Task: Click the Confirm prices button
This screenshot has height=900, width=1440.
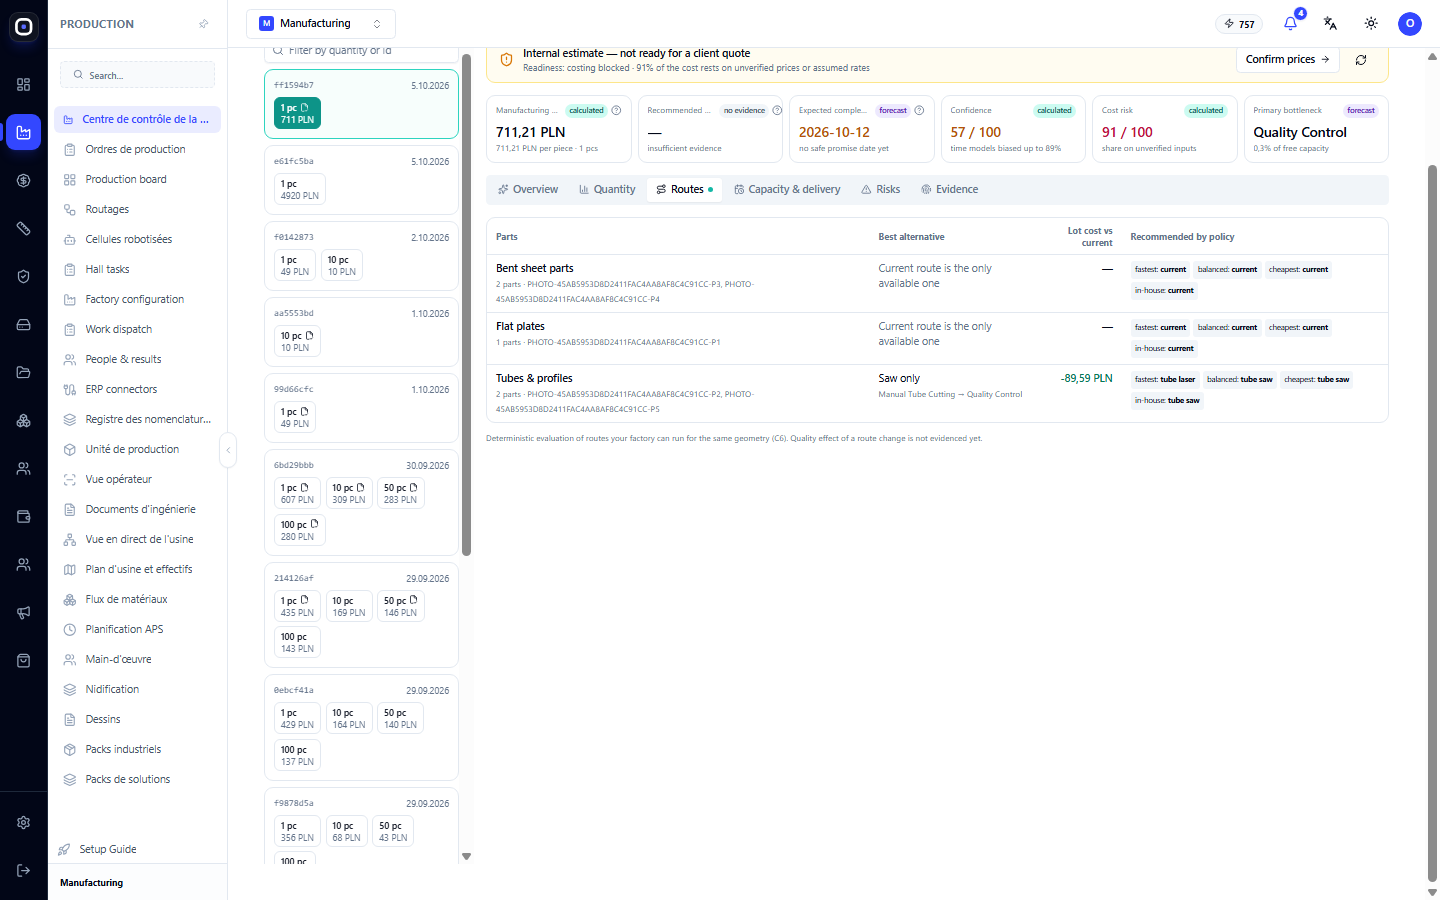Action: pos(1288,59)
